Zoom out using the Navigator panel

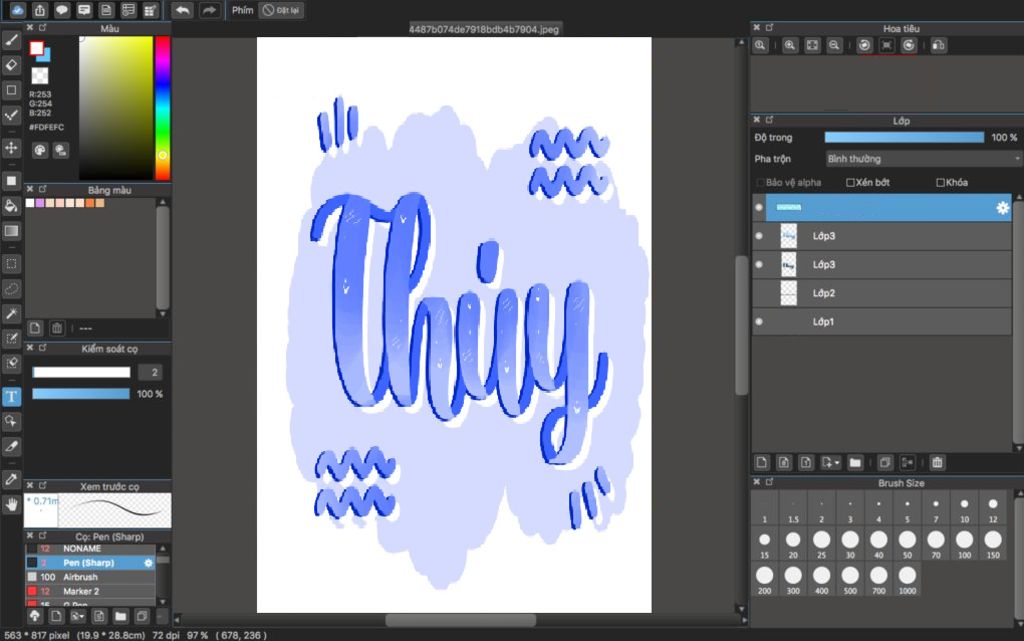click(x=834, y=45)
